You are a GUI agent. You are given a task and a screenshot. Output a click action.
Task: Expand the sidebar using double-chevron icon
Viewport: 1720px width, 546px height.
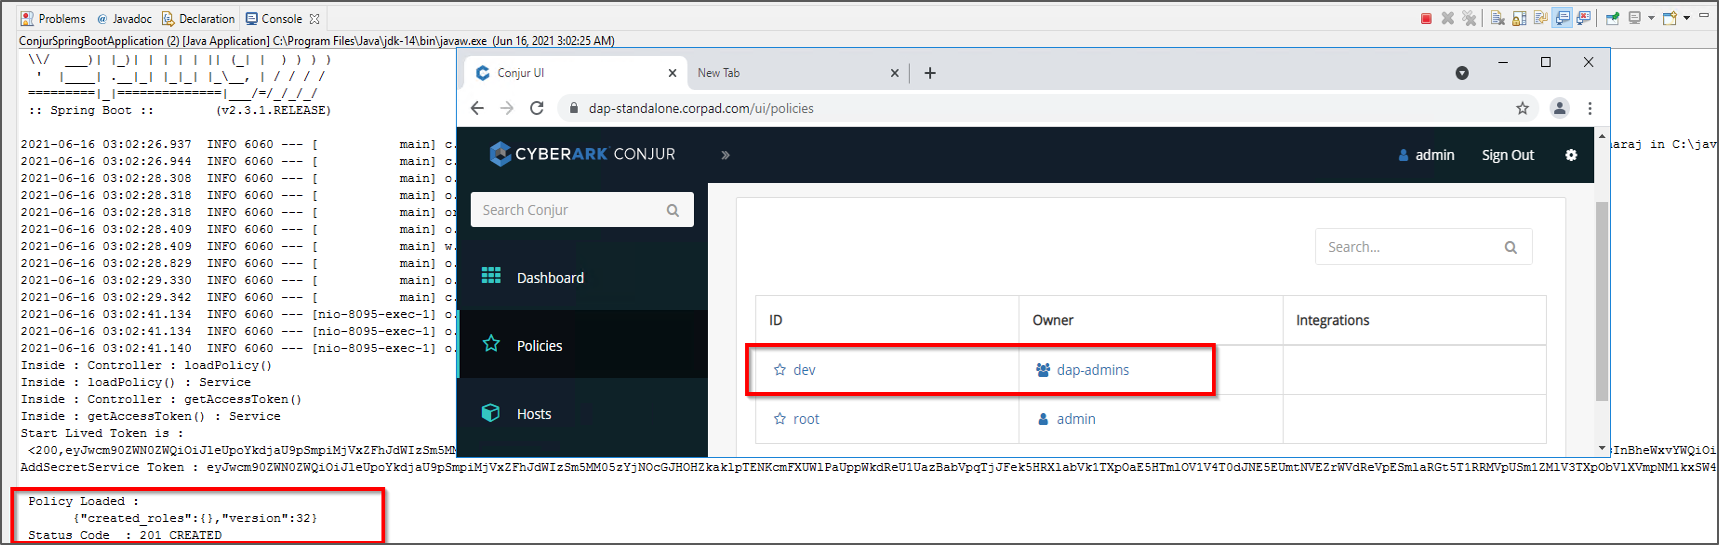click(725, 155)
